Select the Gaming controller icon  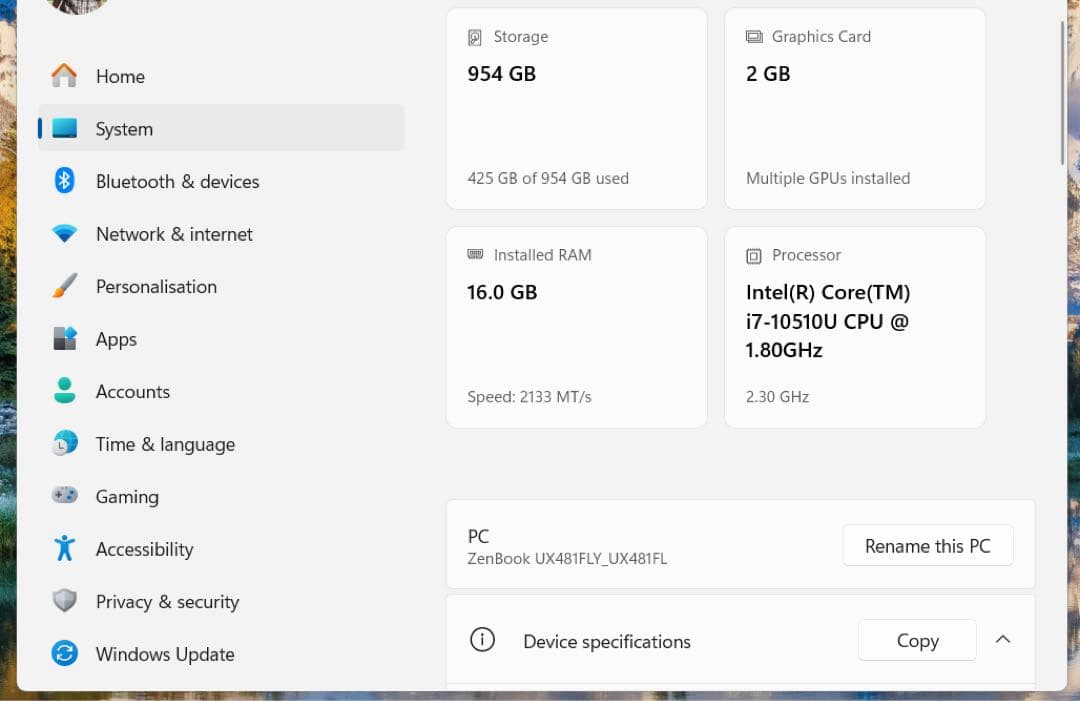pos(63,496)
